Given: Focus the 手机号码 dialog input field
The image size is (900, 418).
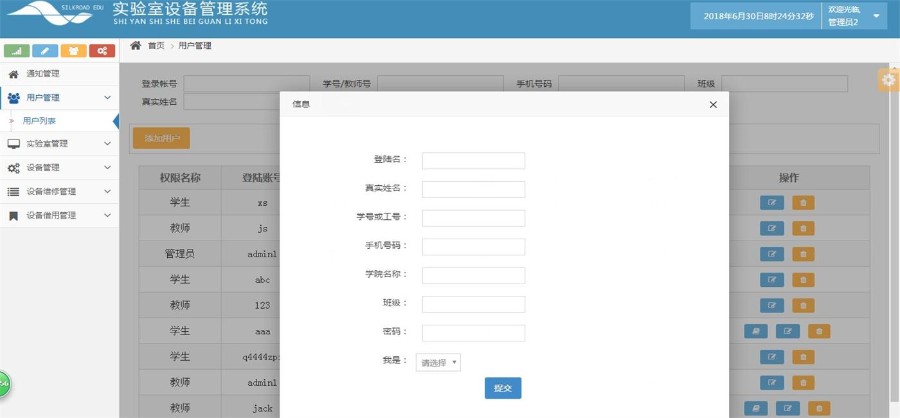Looking at the screenshot, I should [474, 247].
